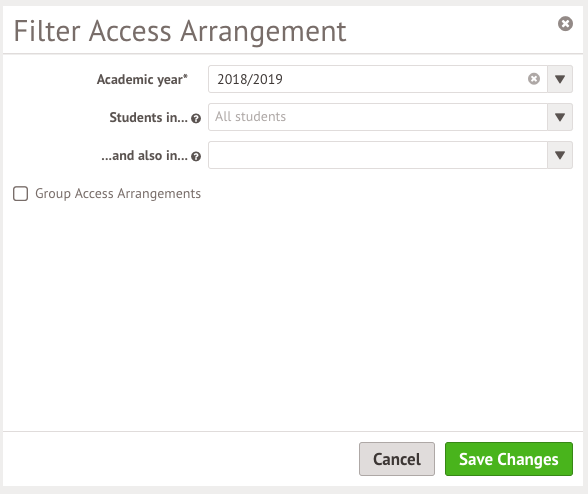The width and height of the screenshot is (588, 494).
Task: Select the 2018/2019 text in the field
Action: tap(250, 79)
